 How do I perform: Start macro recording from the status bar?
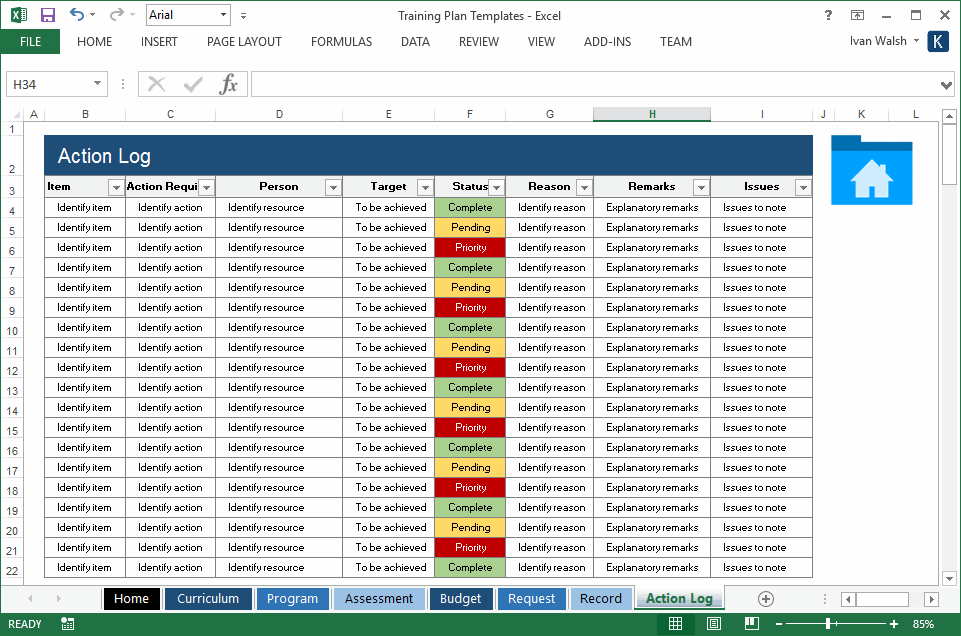coord(67,623)
